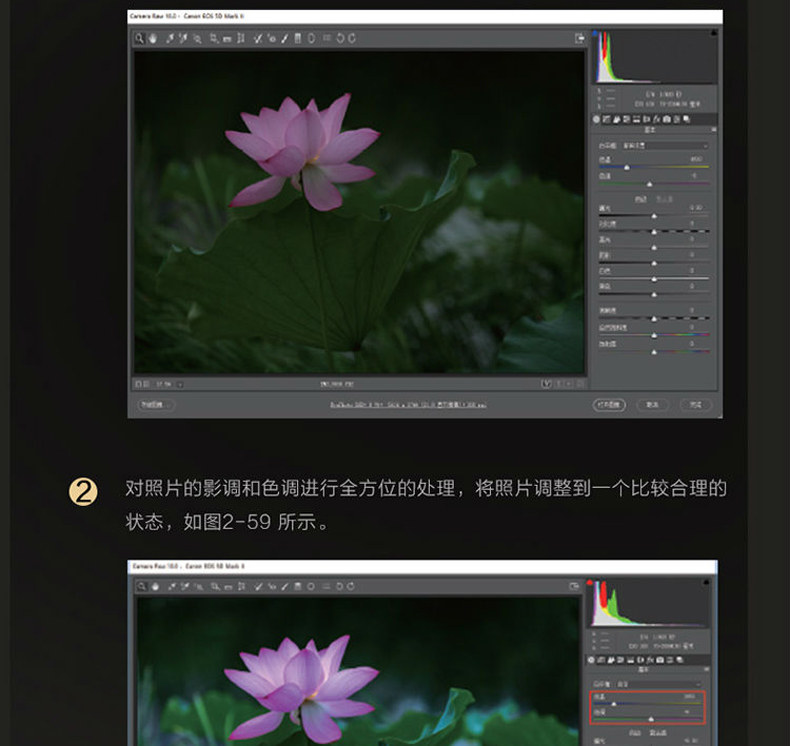Rotate image clockwise in lower Camera Raw window
Image resolution: width=790 pixels, height=746 pixels.
click(x=351, y=586)
